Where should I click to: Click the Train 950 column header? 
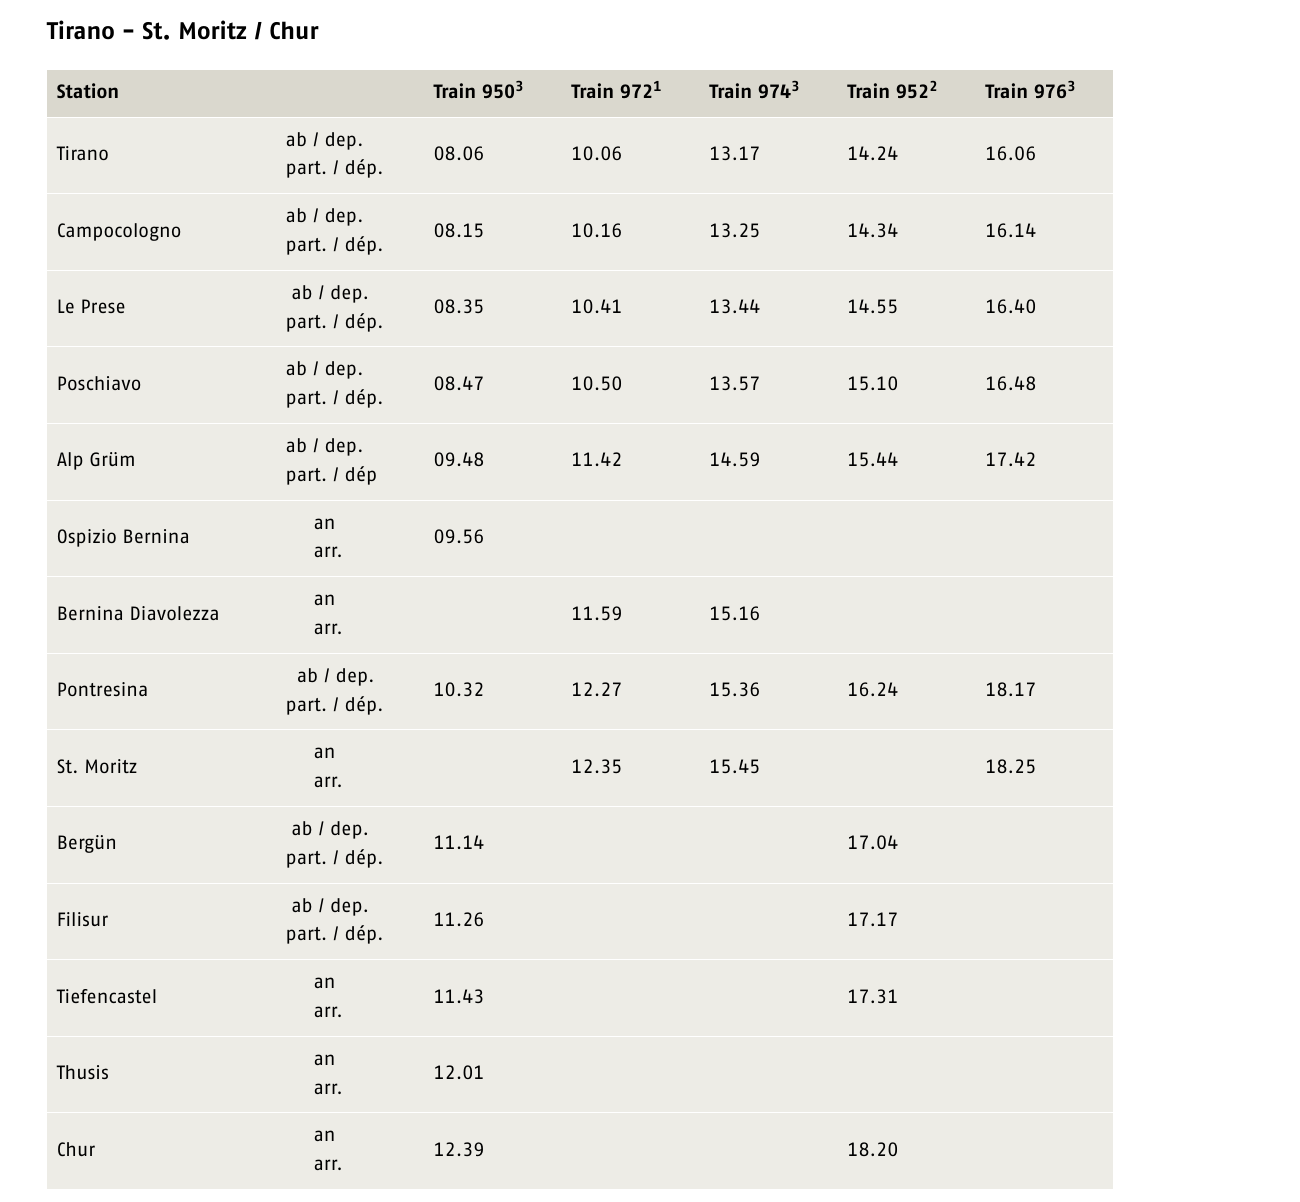coord(478,91)
